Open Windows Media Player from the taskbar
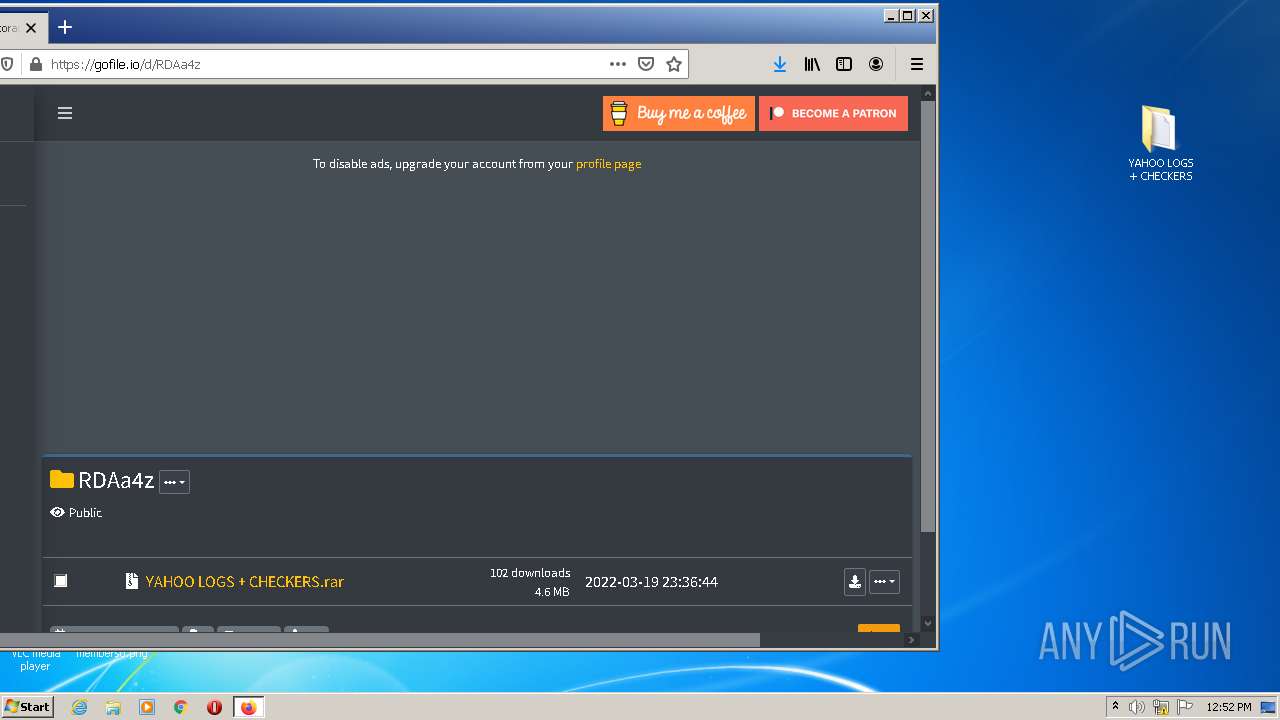The width and height of the screenshot is (1280, 720). pyautogui.click(x=147, y=707)
